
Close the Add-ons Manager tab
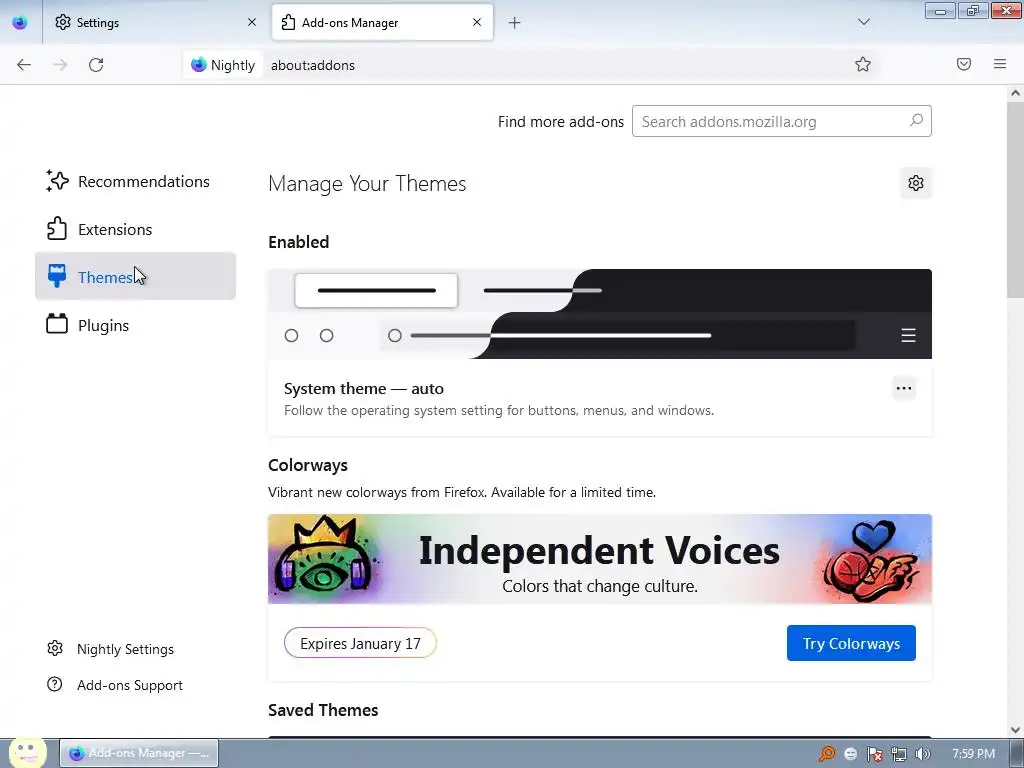(x=477, y=22)
